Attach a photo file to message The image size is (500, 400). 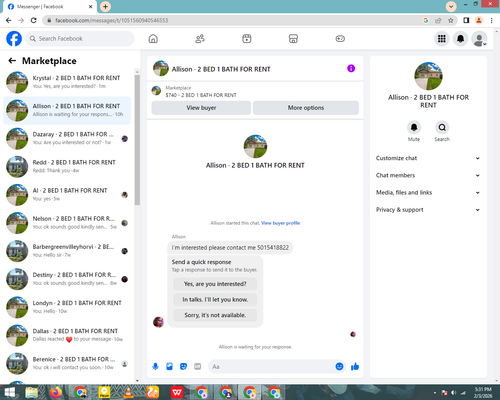point(169,367)
